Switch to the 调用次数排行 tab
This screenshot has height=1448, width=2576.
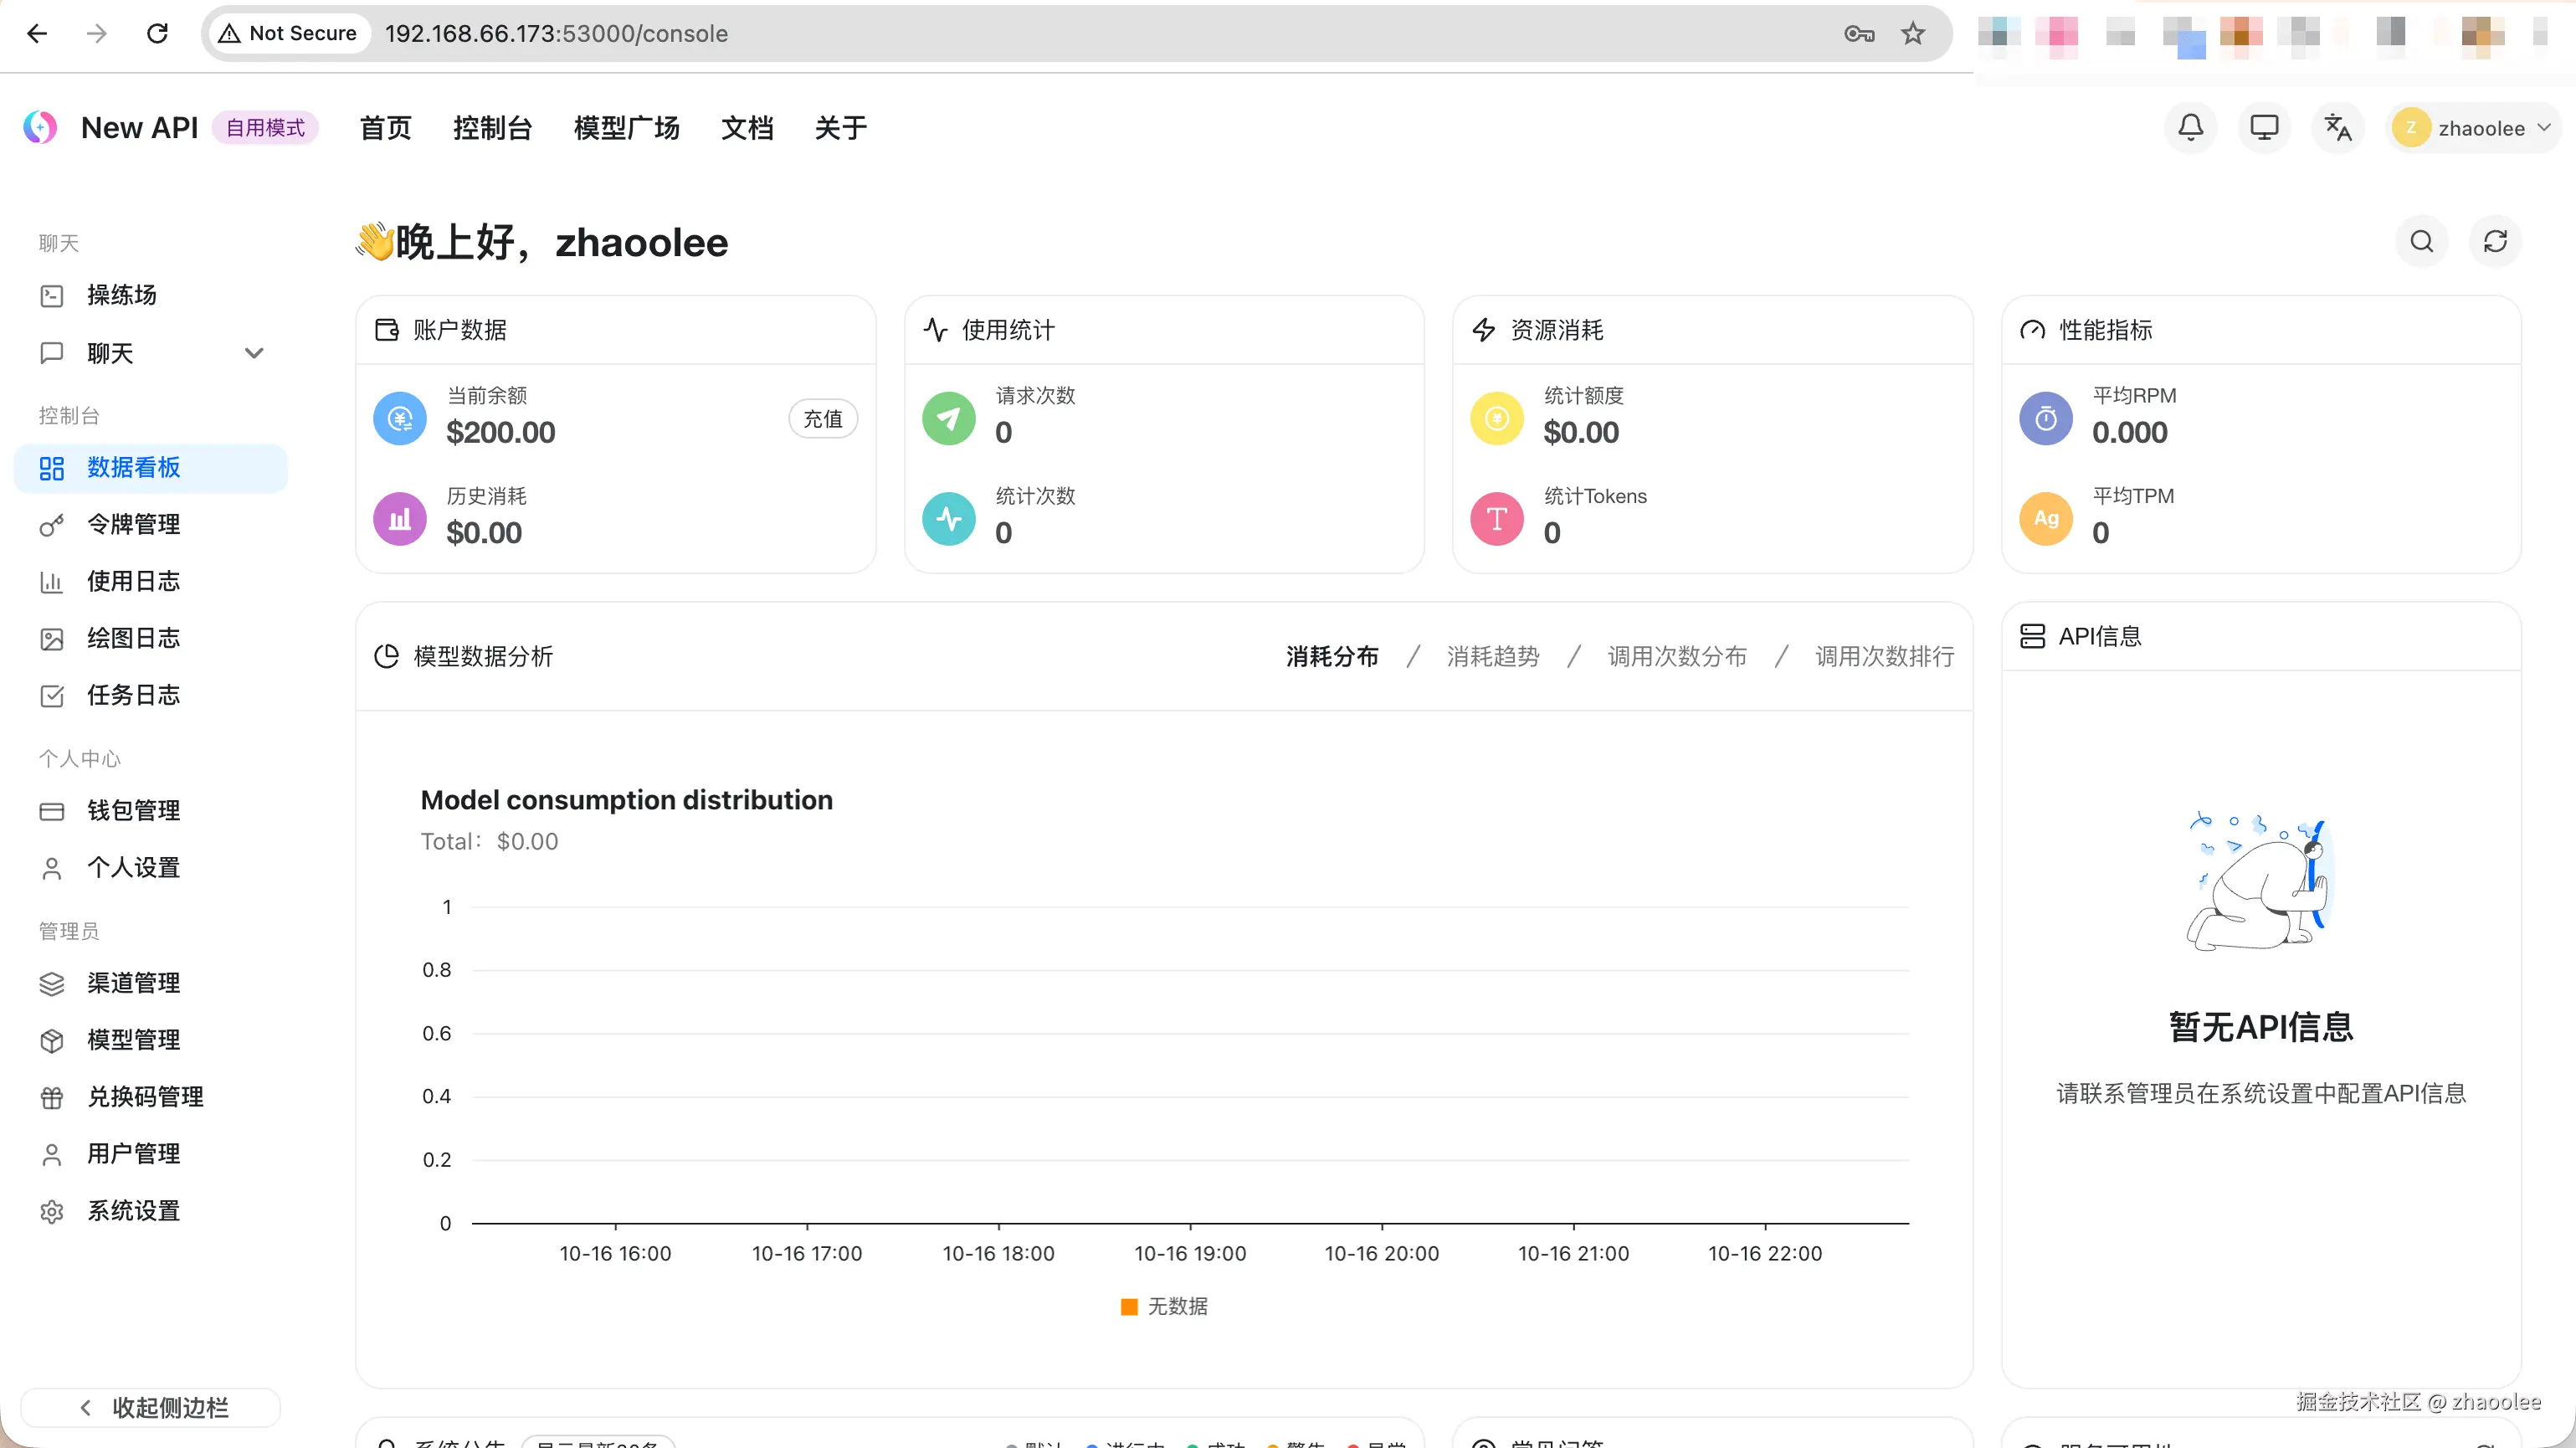1884,656
